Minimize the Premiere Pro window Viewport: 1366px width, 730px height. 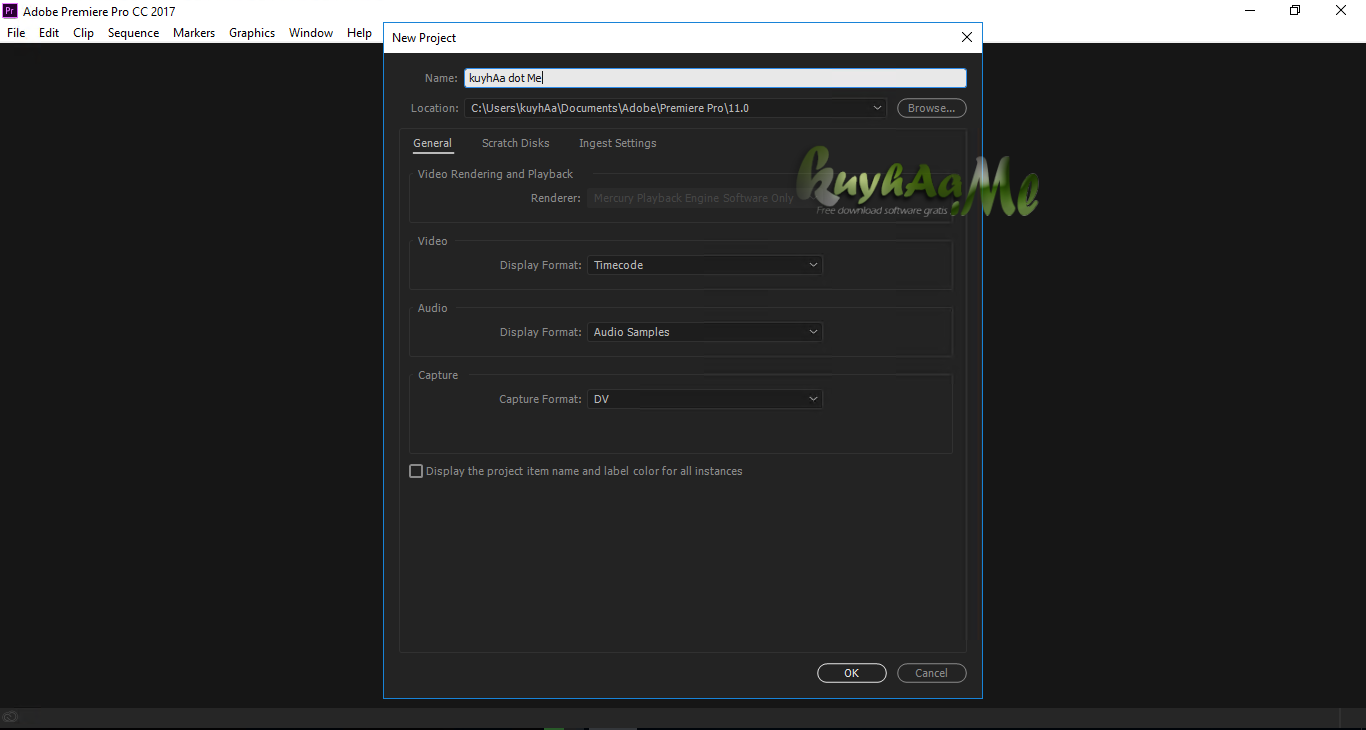click(x=1251, y=11)
